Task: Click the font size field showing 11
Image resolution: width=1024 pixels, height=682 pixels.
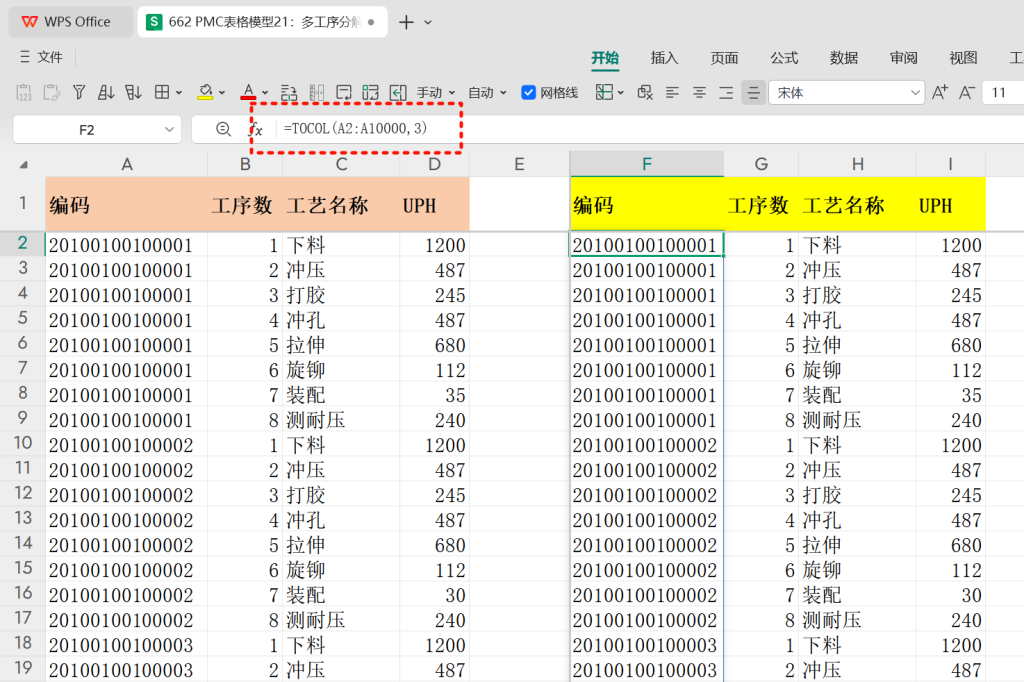Action: pyautogui.click(x=1003, y=93)
